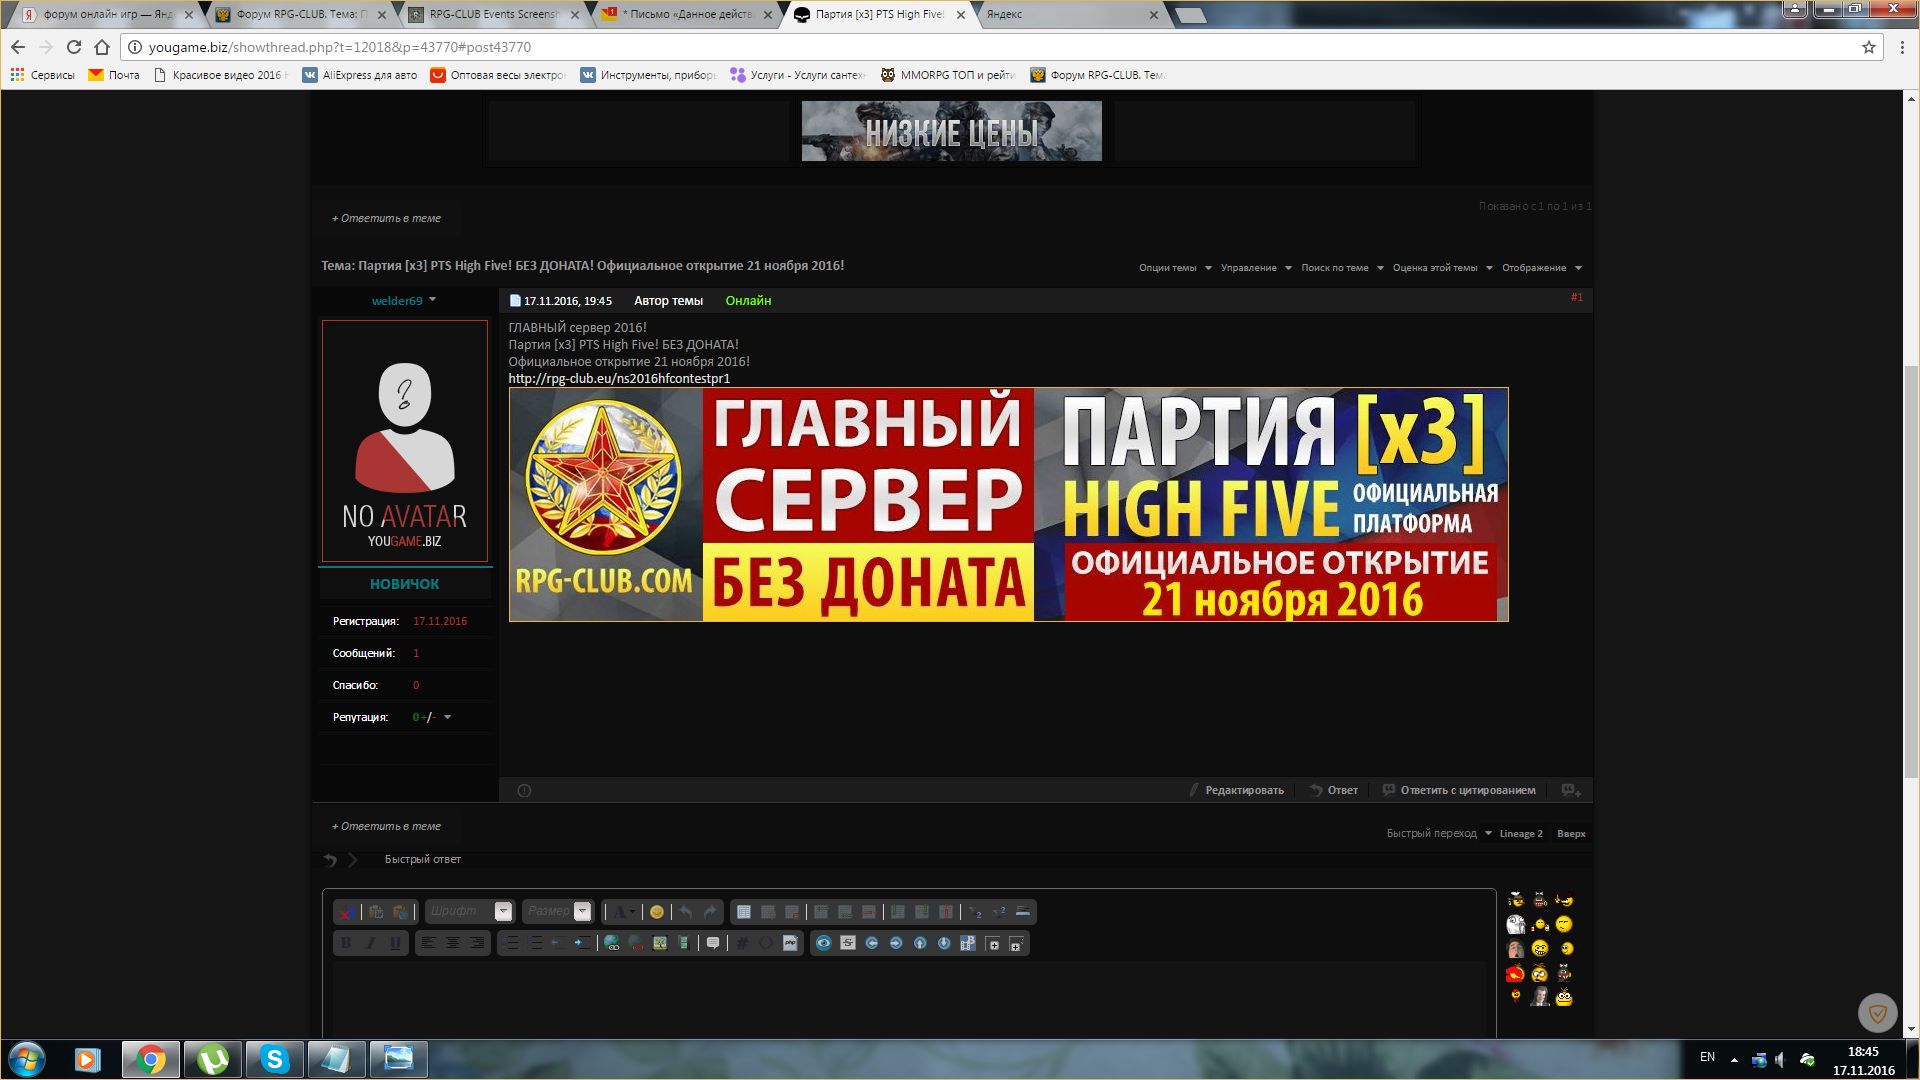Image resolution: width=1920 pixels, height=1080 pixels.
Task: Click the Undo arrow in editor
Action: (686, 912)
